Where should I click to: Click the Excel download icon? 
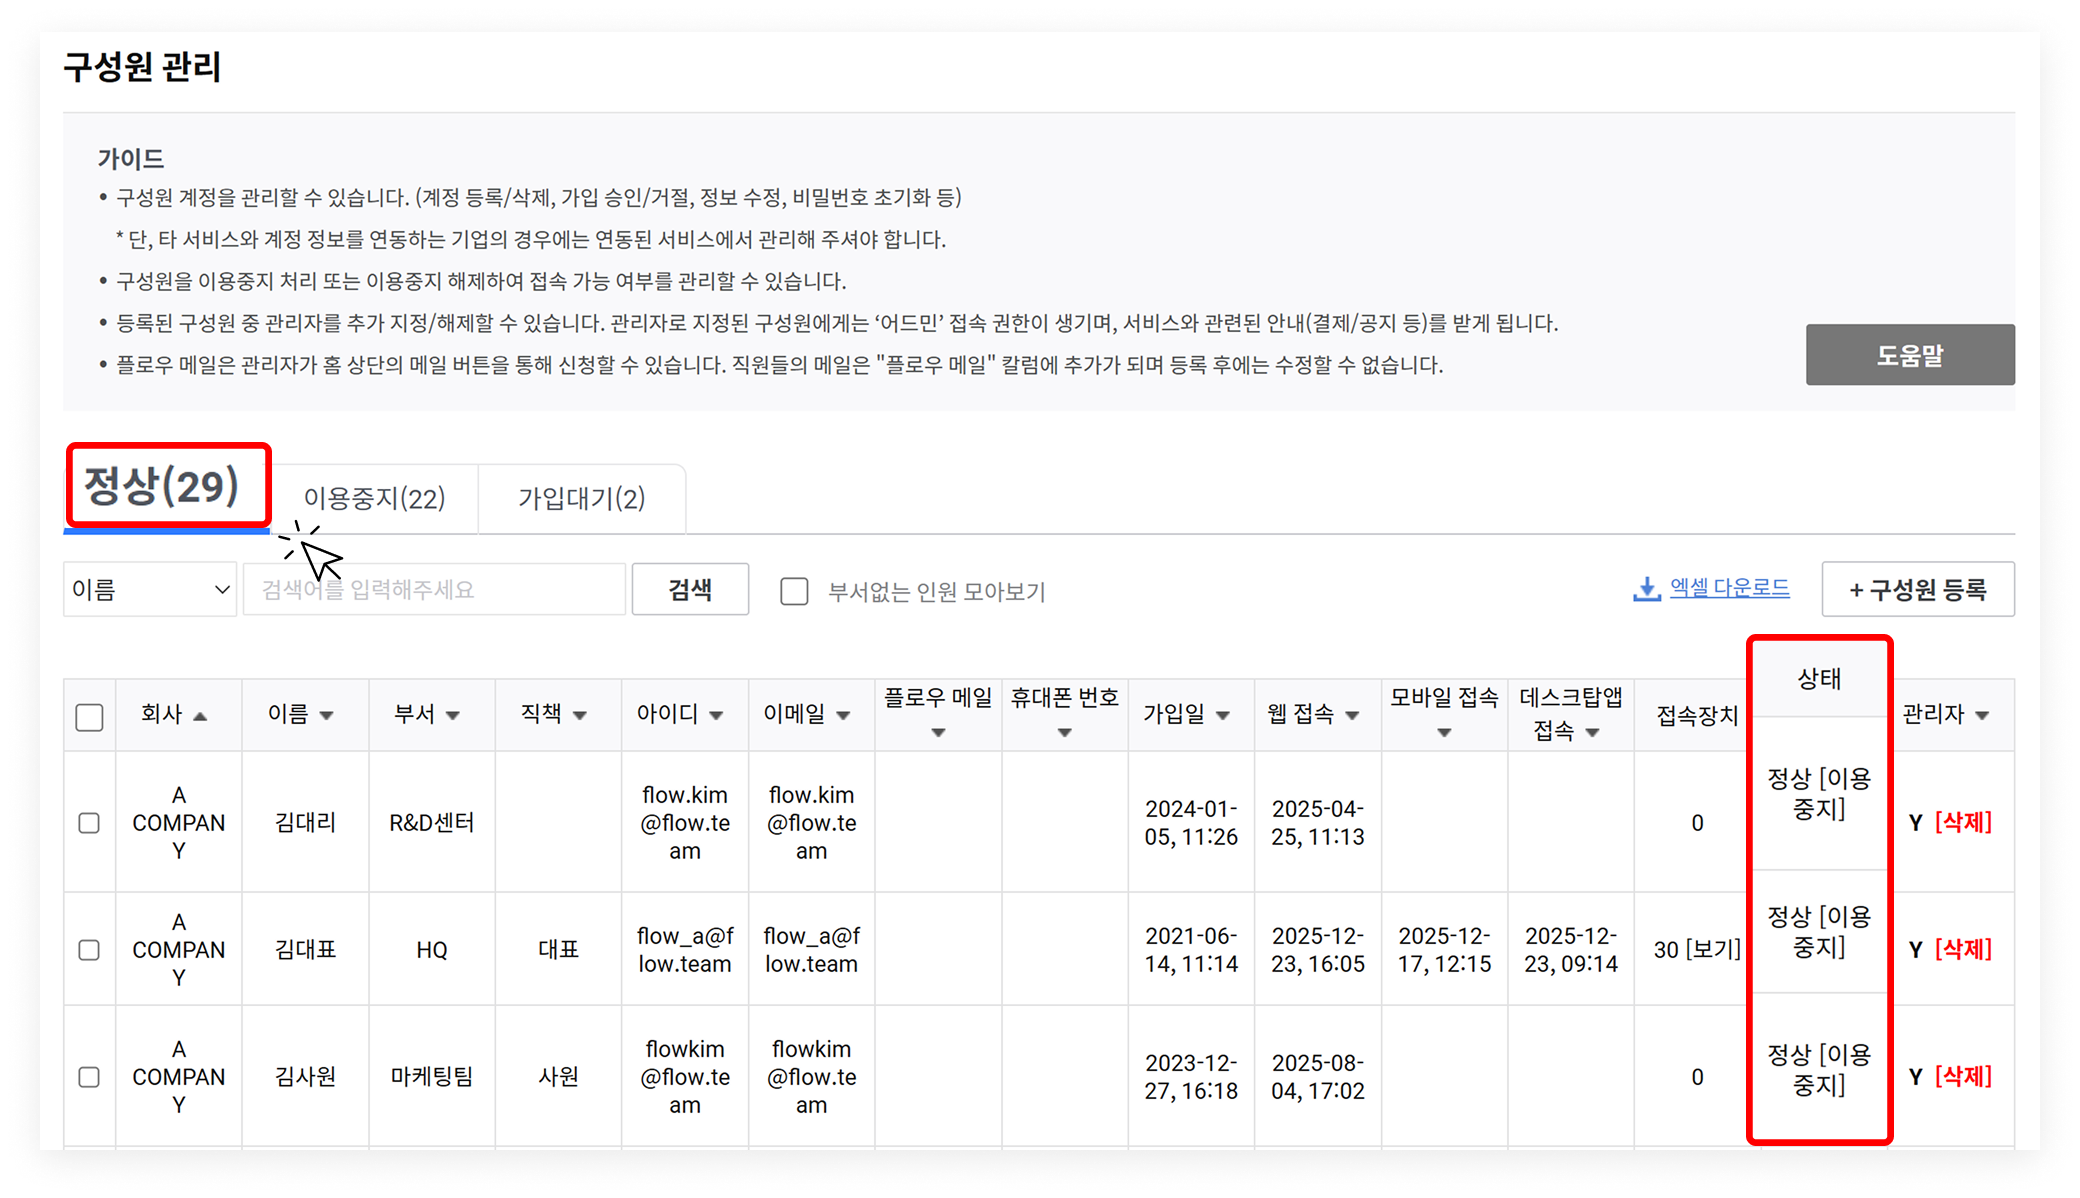1646,589
